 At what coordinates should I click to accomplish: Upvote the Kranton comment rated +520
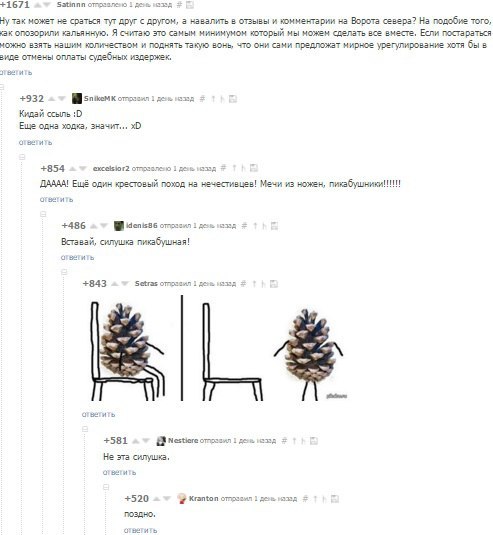157,499
